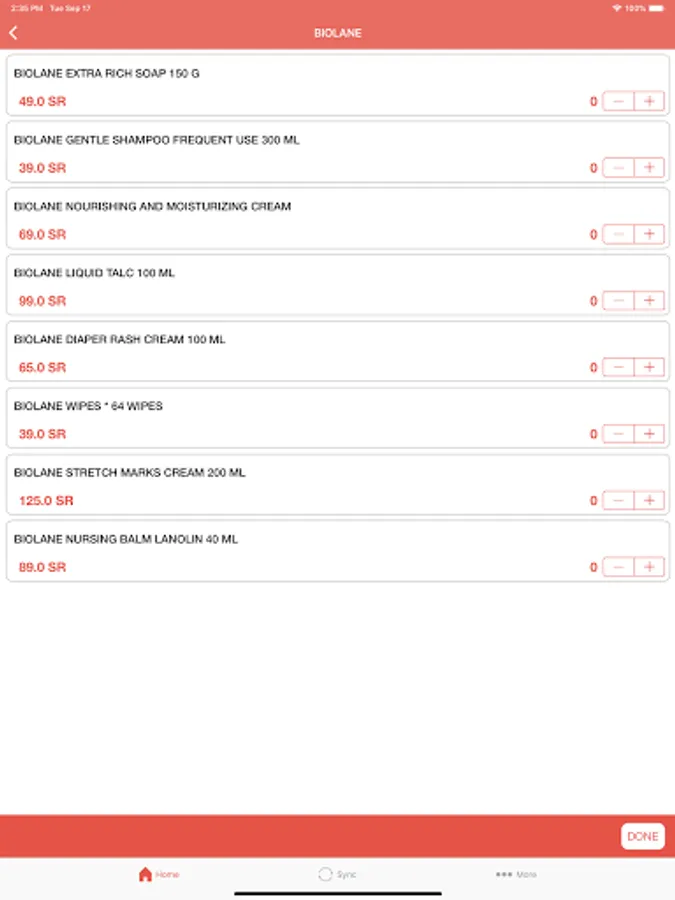Increase Diaper Rash Cream quantity
Image resolution: width=675 pixels, height=900 pixels.
649,367
